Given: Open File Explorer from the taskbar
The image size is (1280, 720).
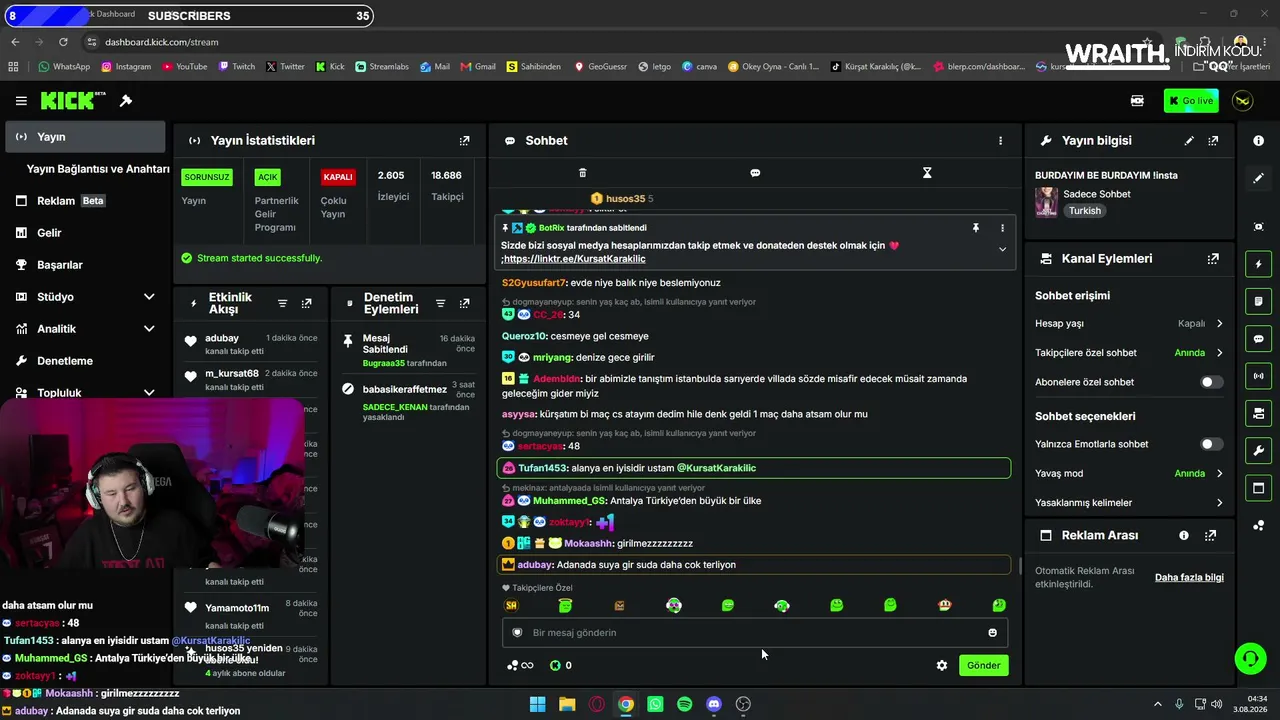Looking at the screenshot, I should [x=567, y=704].
